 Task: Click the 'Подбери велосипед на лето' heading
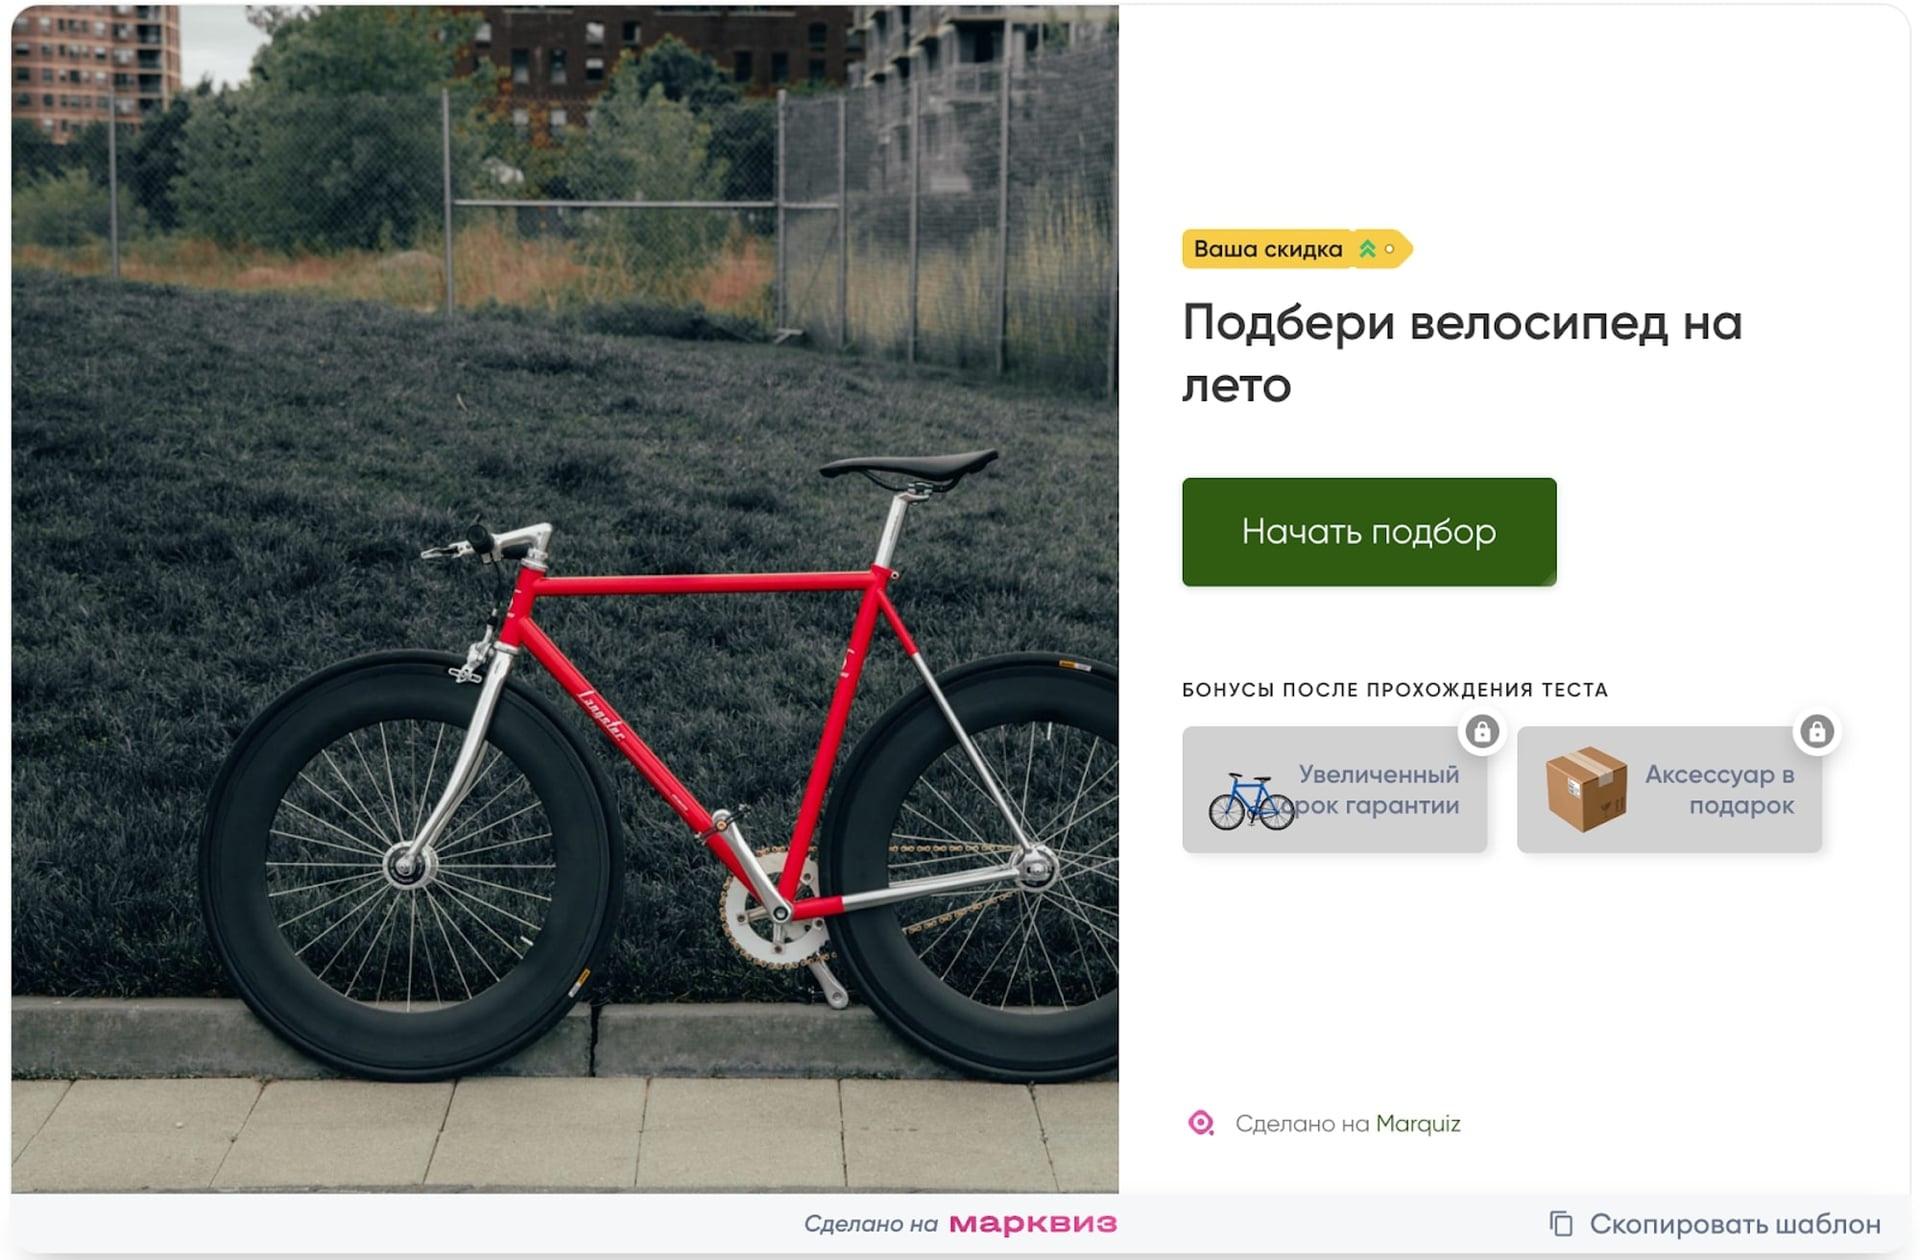[1462, 353]
